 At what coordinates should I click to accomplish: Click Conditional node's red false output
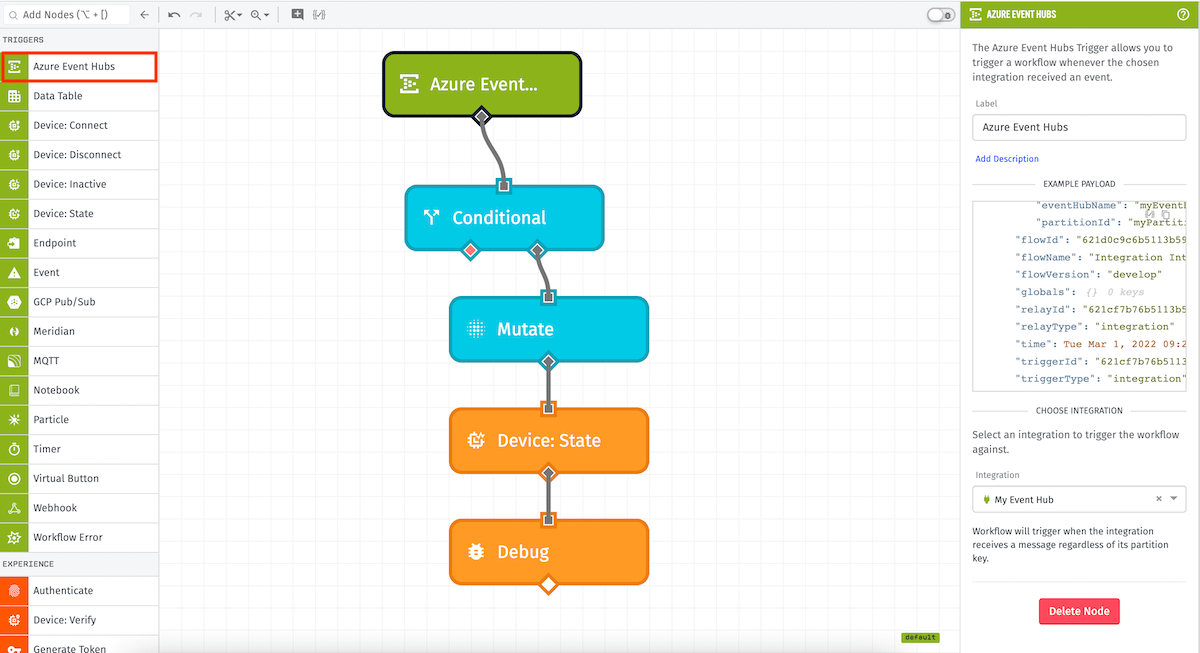click(470, 249)
